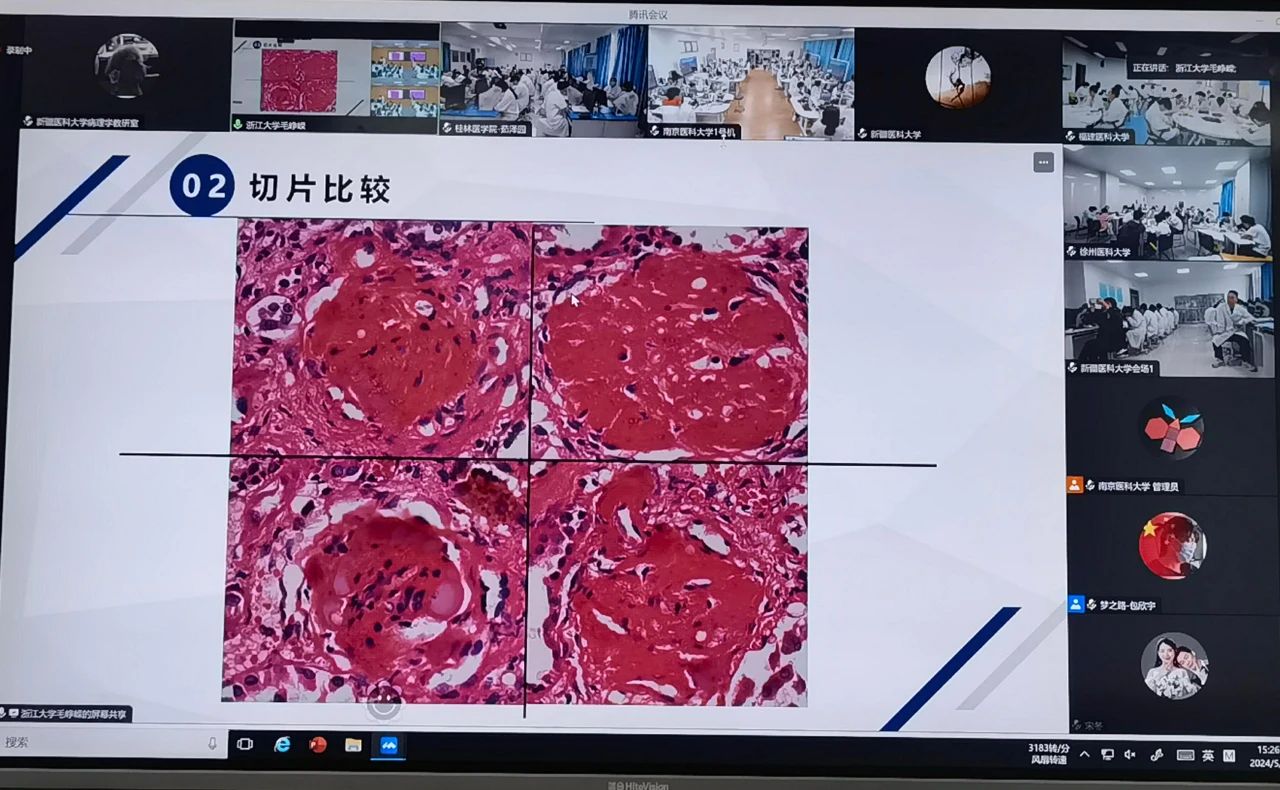Unmute the muted speaker volume tray icon
This screenshot has height=790, width=1280.
click(x=1131, y=755)
